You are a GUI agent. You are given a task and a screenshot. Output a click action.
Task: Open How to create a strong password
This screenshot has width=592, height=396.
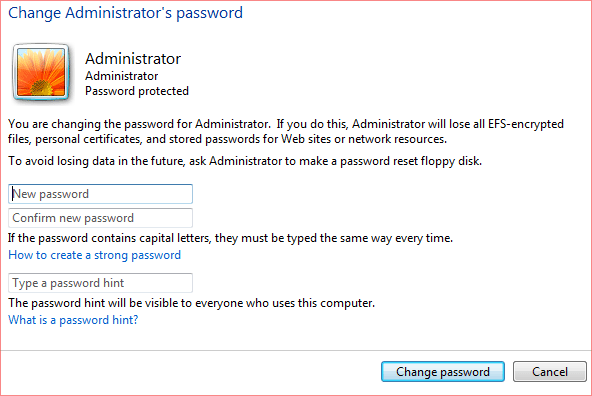[x=94, y=255]
